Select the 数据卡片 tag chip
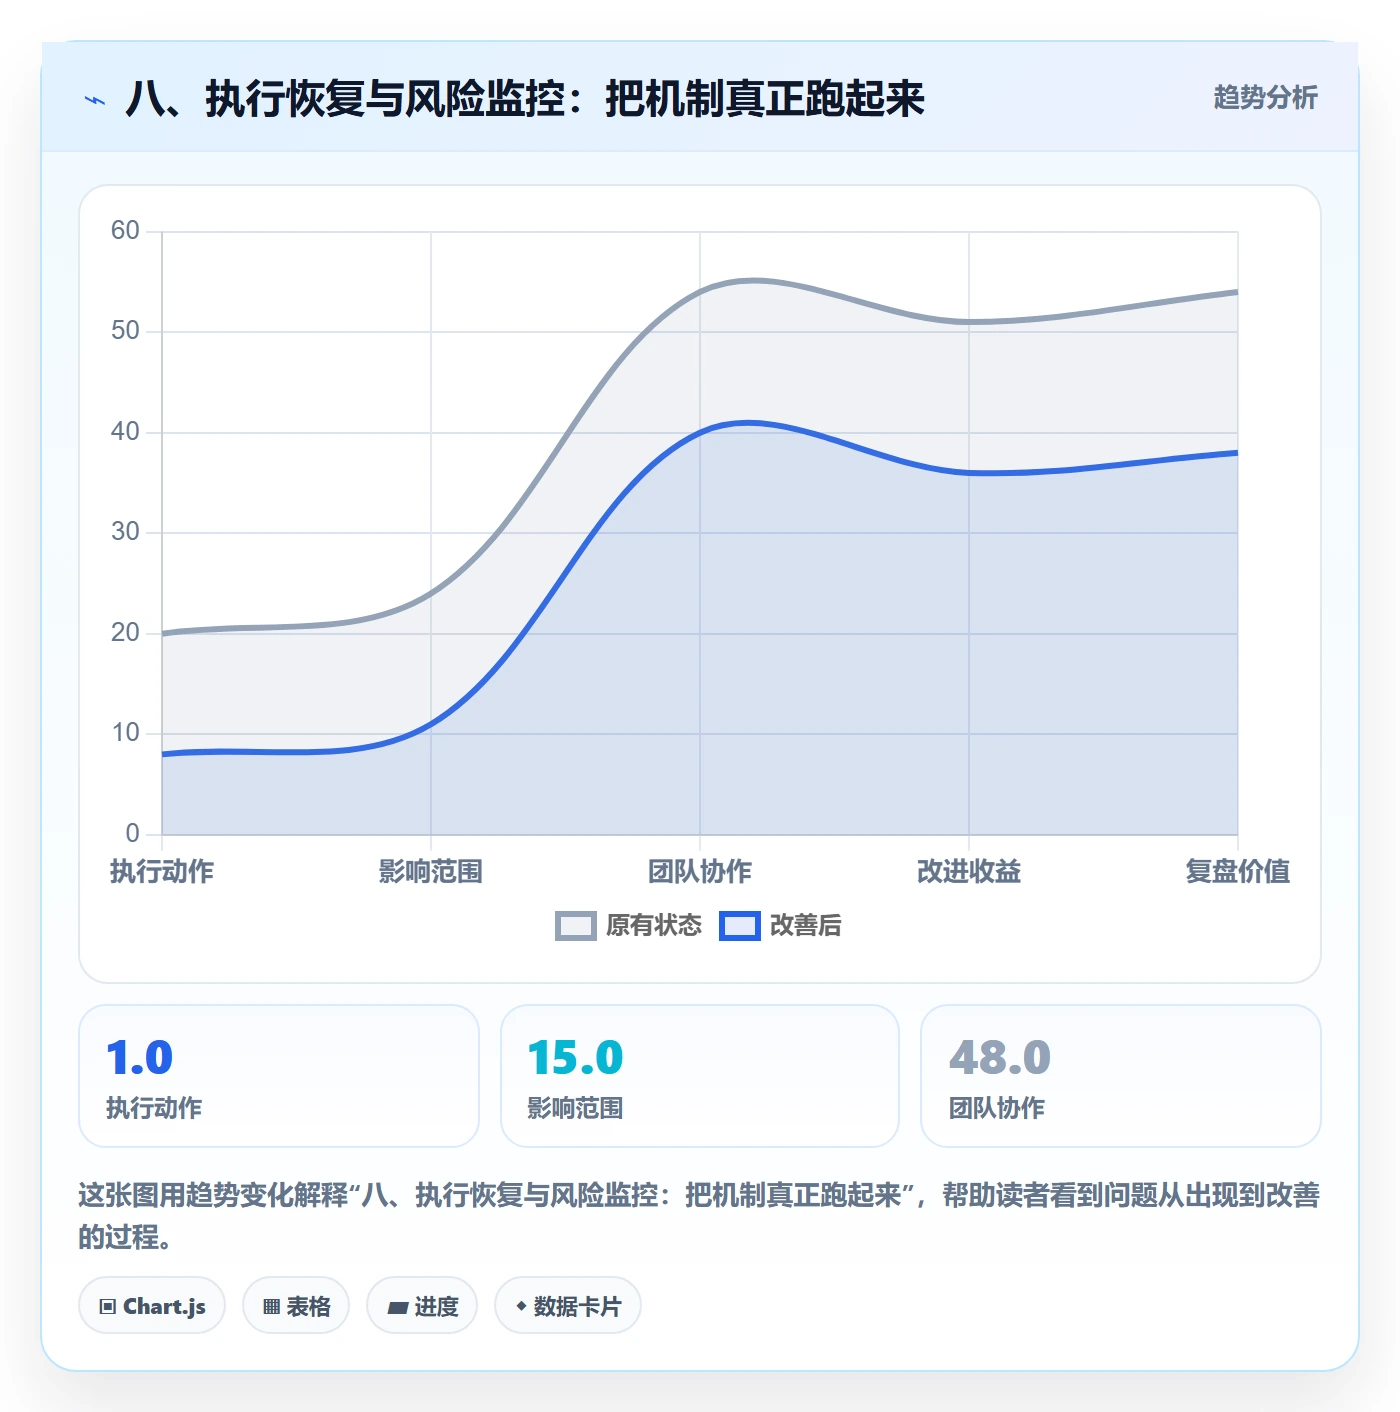Screen dimensions: 1400x1412 click(568, 1306)
